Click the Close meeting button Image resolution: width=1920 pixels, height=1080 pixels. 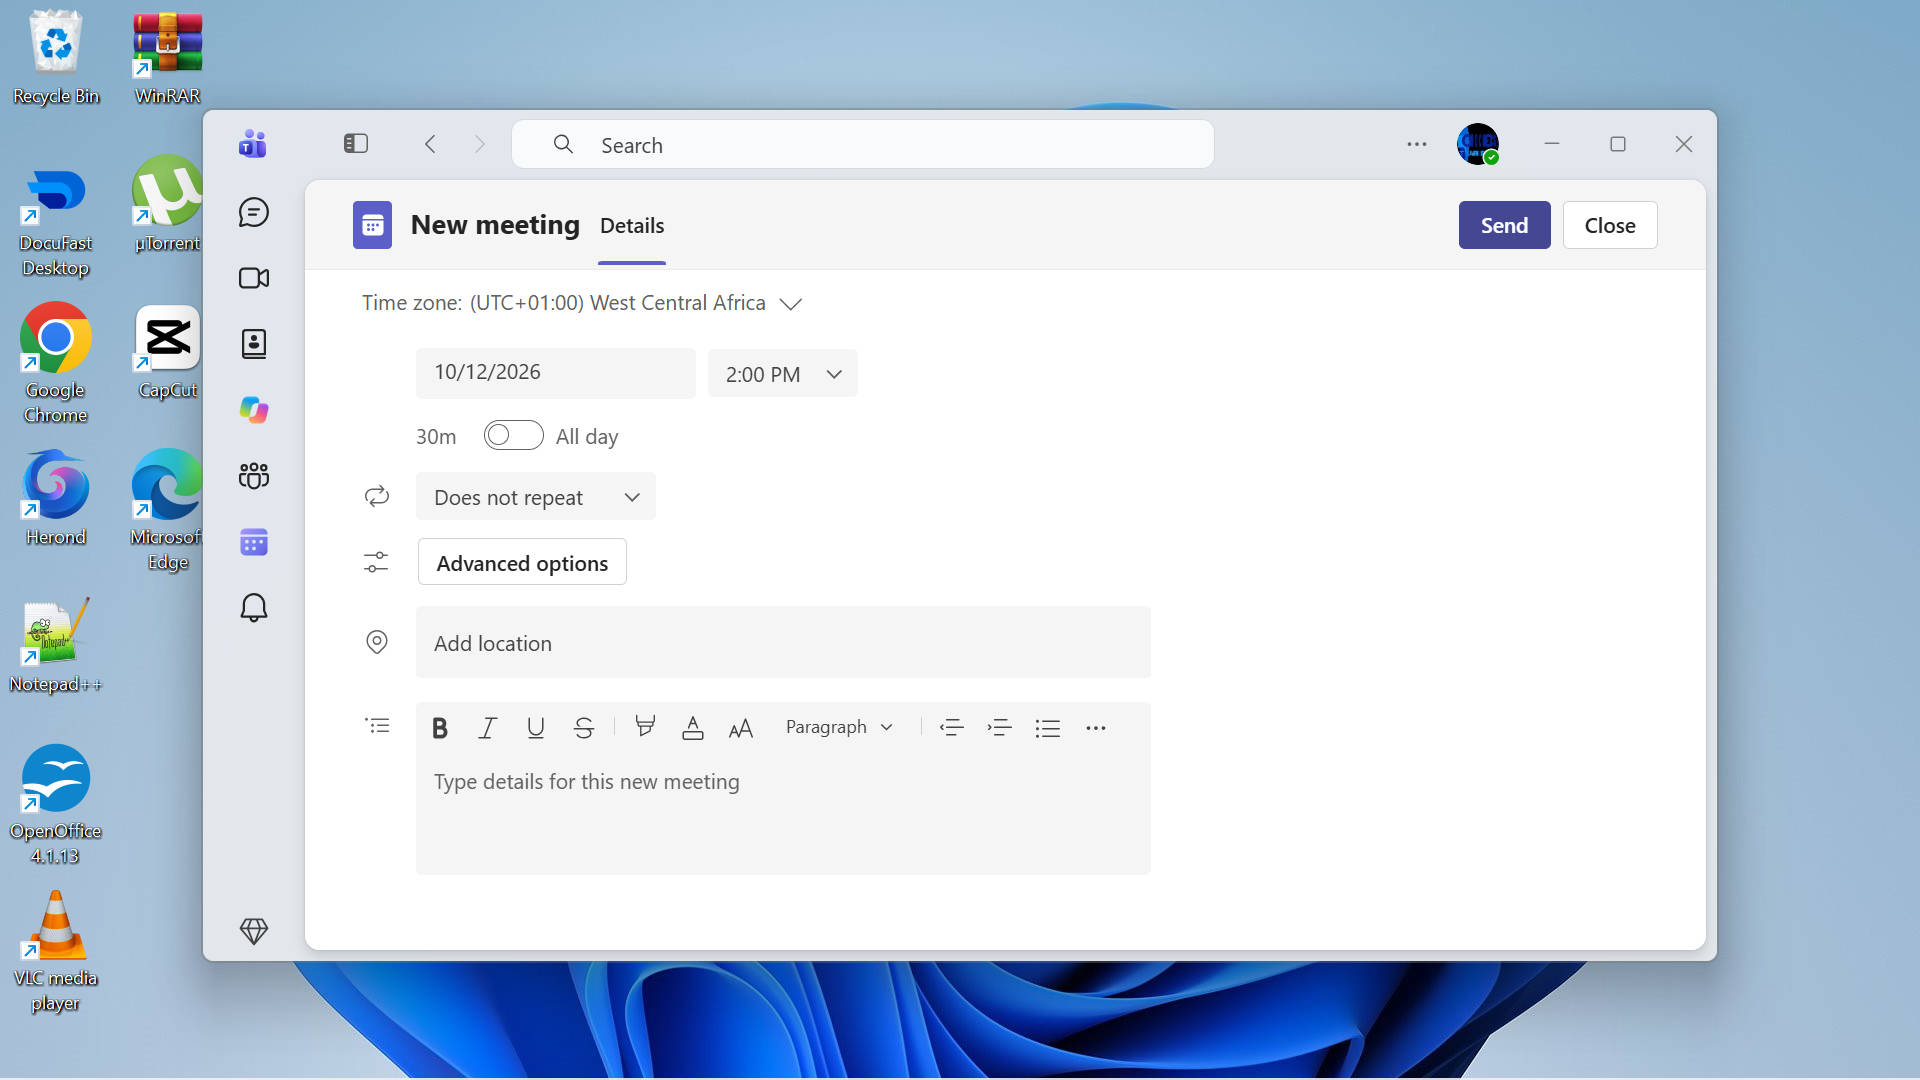point(1610,225)
